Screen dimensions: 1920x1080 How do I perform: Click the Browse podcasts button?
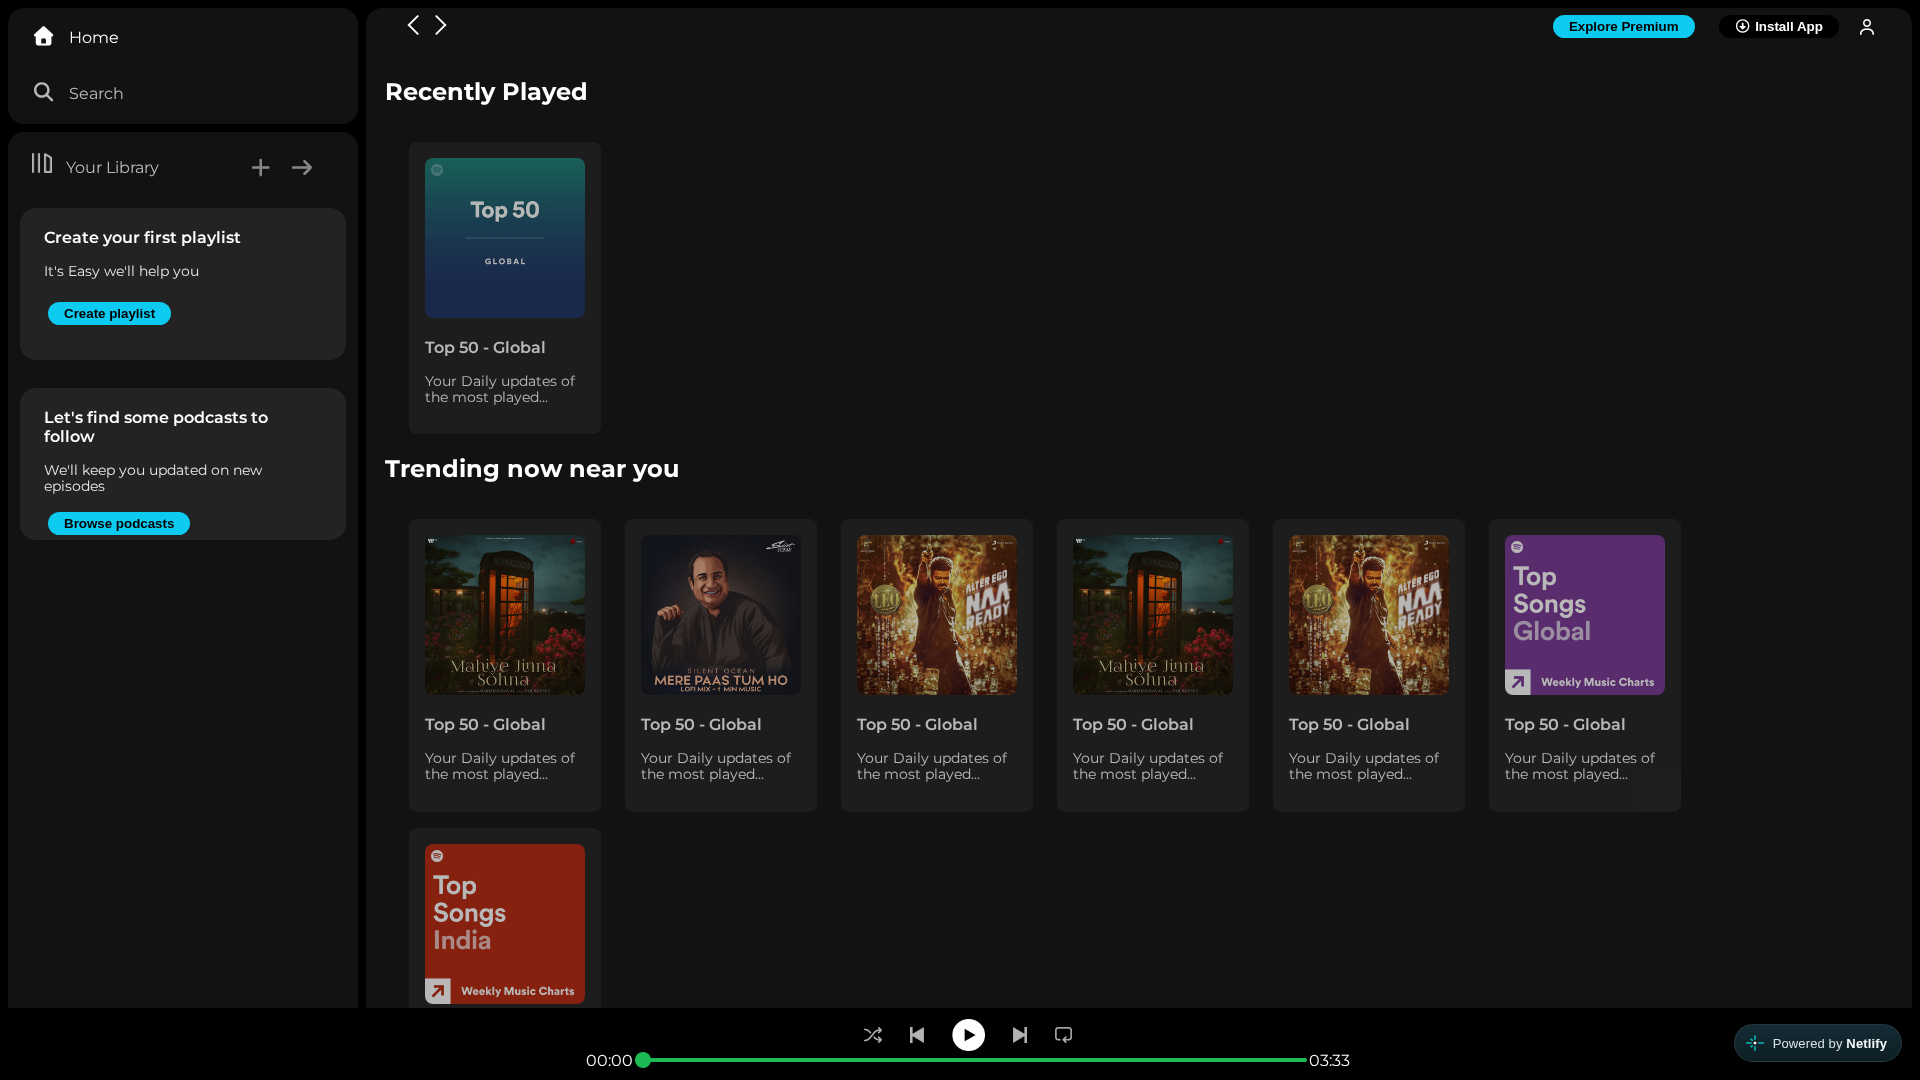point(119,524)
